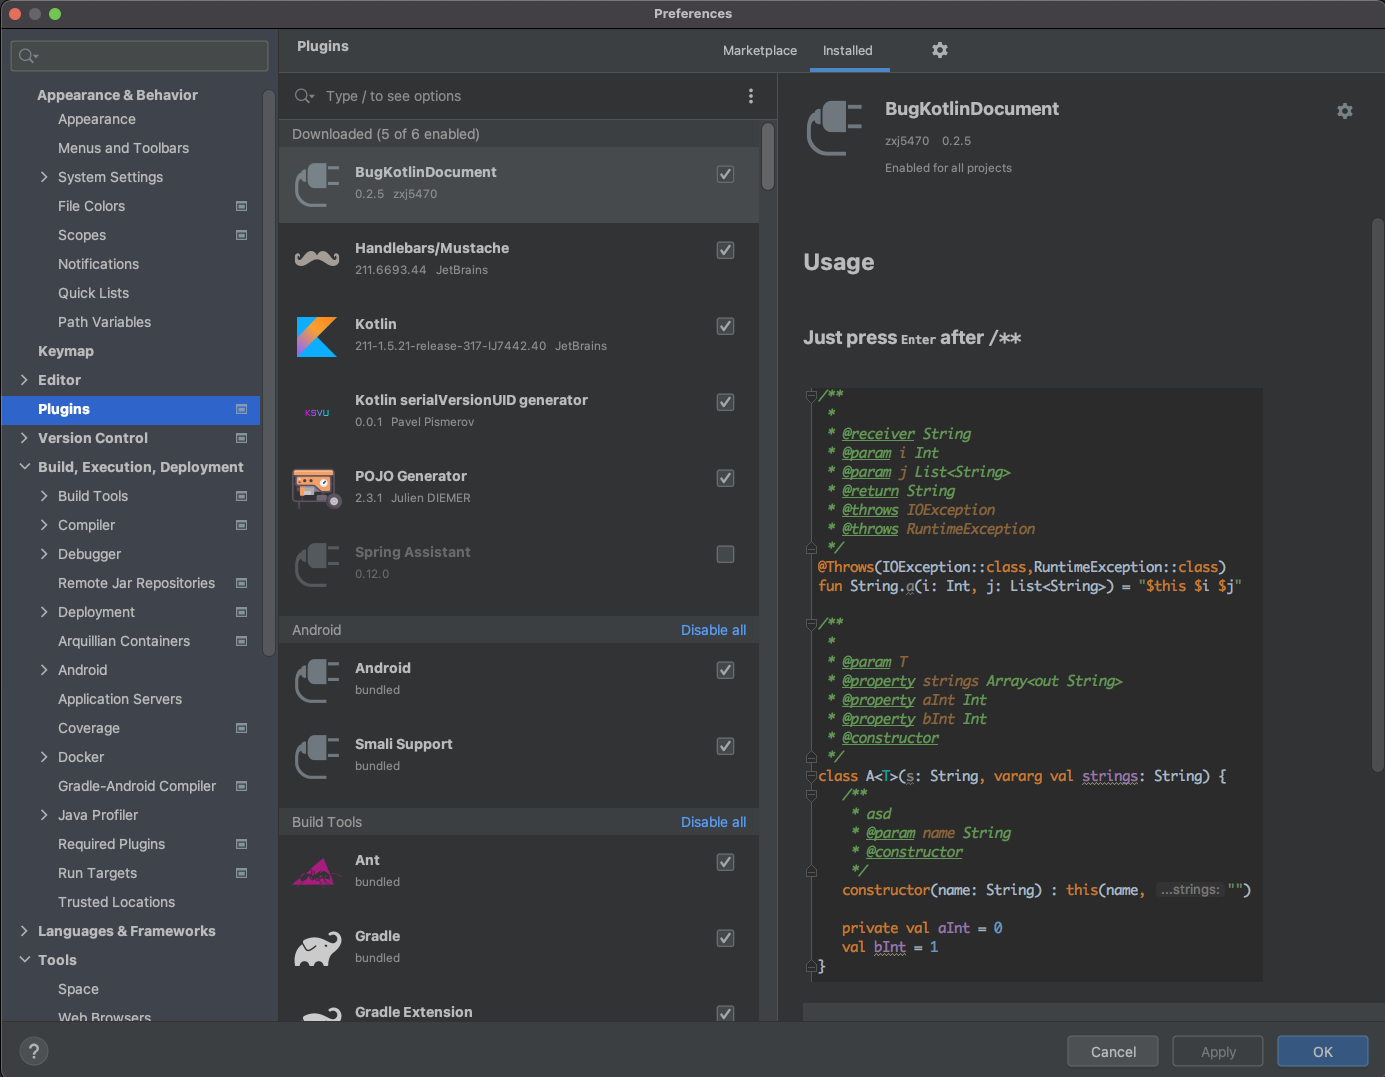This screenshot has width=1385, height=1077.
Task: Click the Android bundled plugin icon
Action: (x=317, y=680)
